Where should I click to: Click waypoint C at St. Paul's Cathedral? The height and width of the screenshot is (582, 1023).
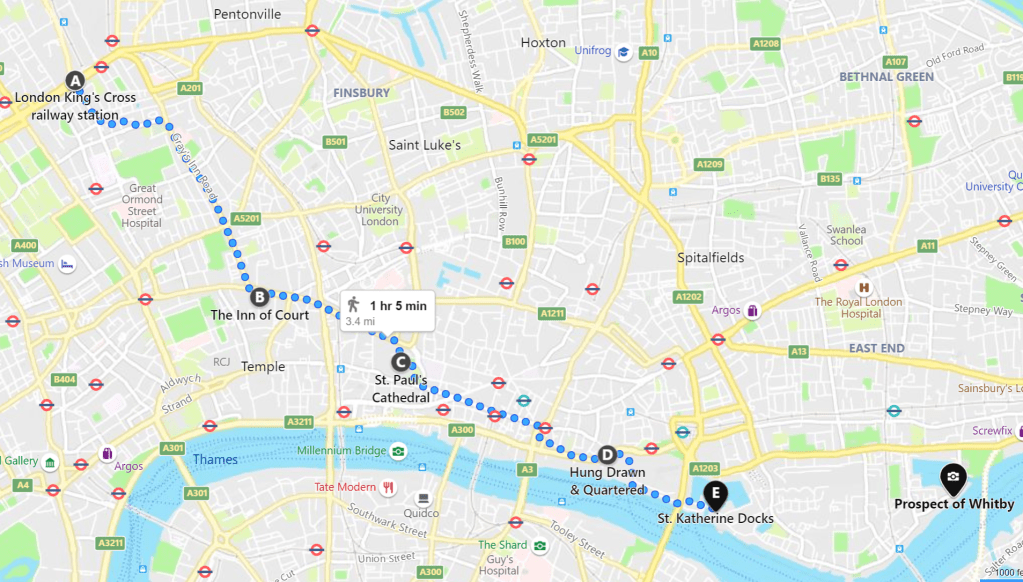401,361
